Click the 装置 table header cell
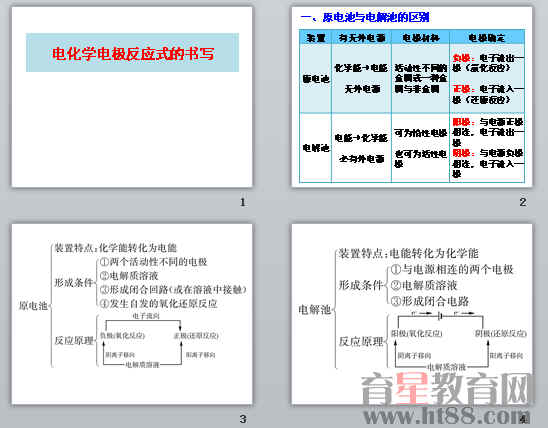Viewport: 548px width, 428px height. pos(316,37)
